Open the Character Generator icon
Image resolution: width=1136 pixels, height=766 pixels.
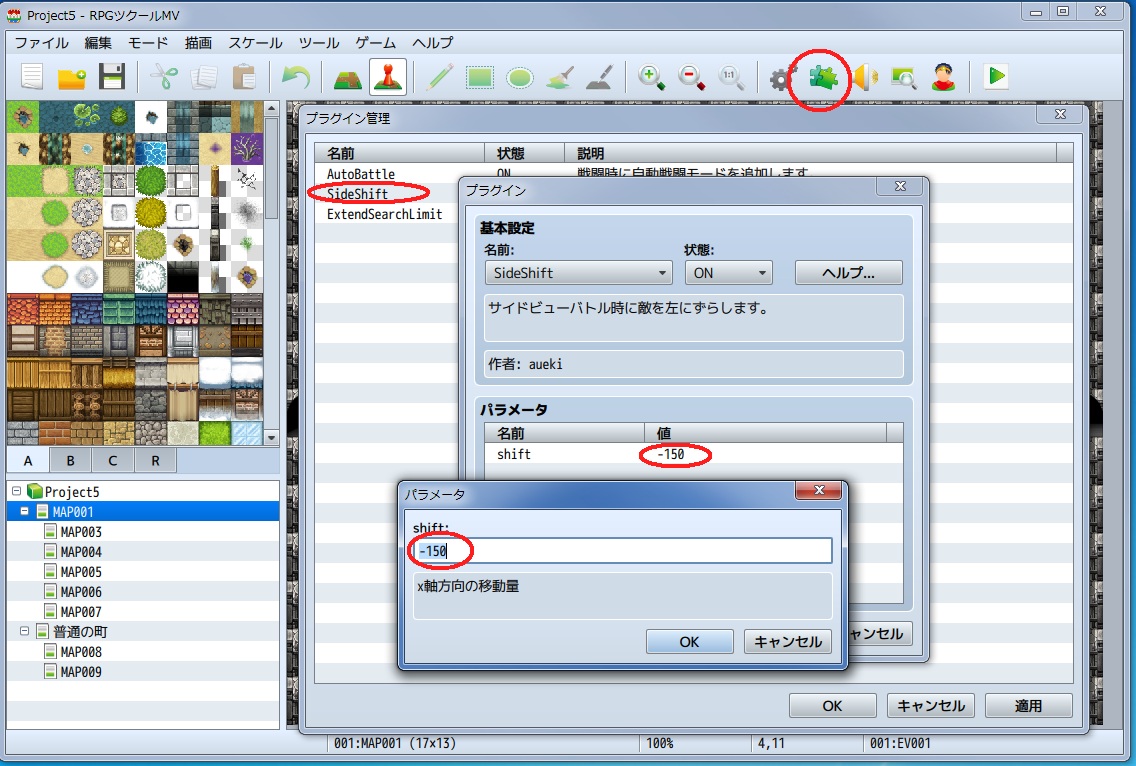943,77
